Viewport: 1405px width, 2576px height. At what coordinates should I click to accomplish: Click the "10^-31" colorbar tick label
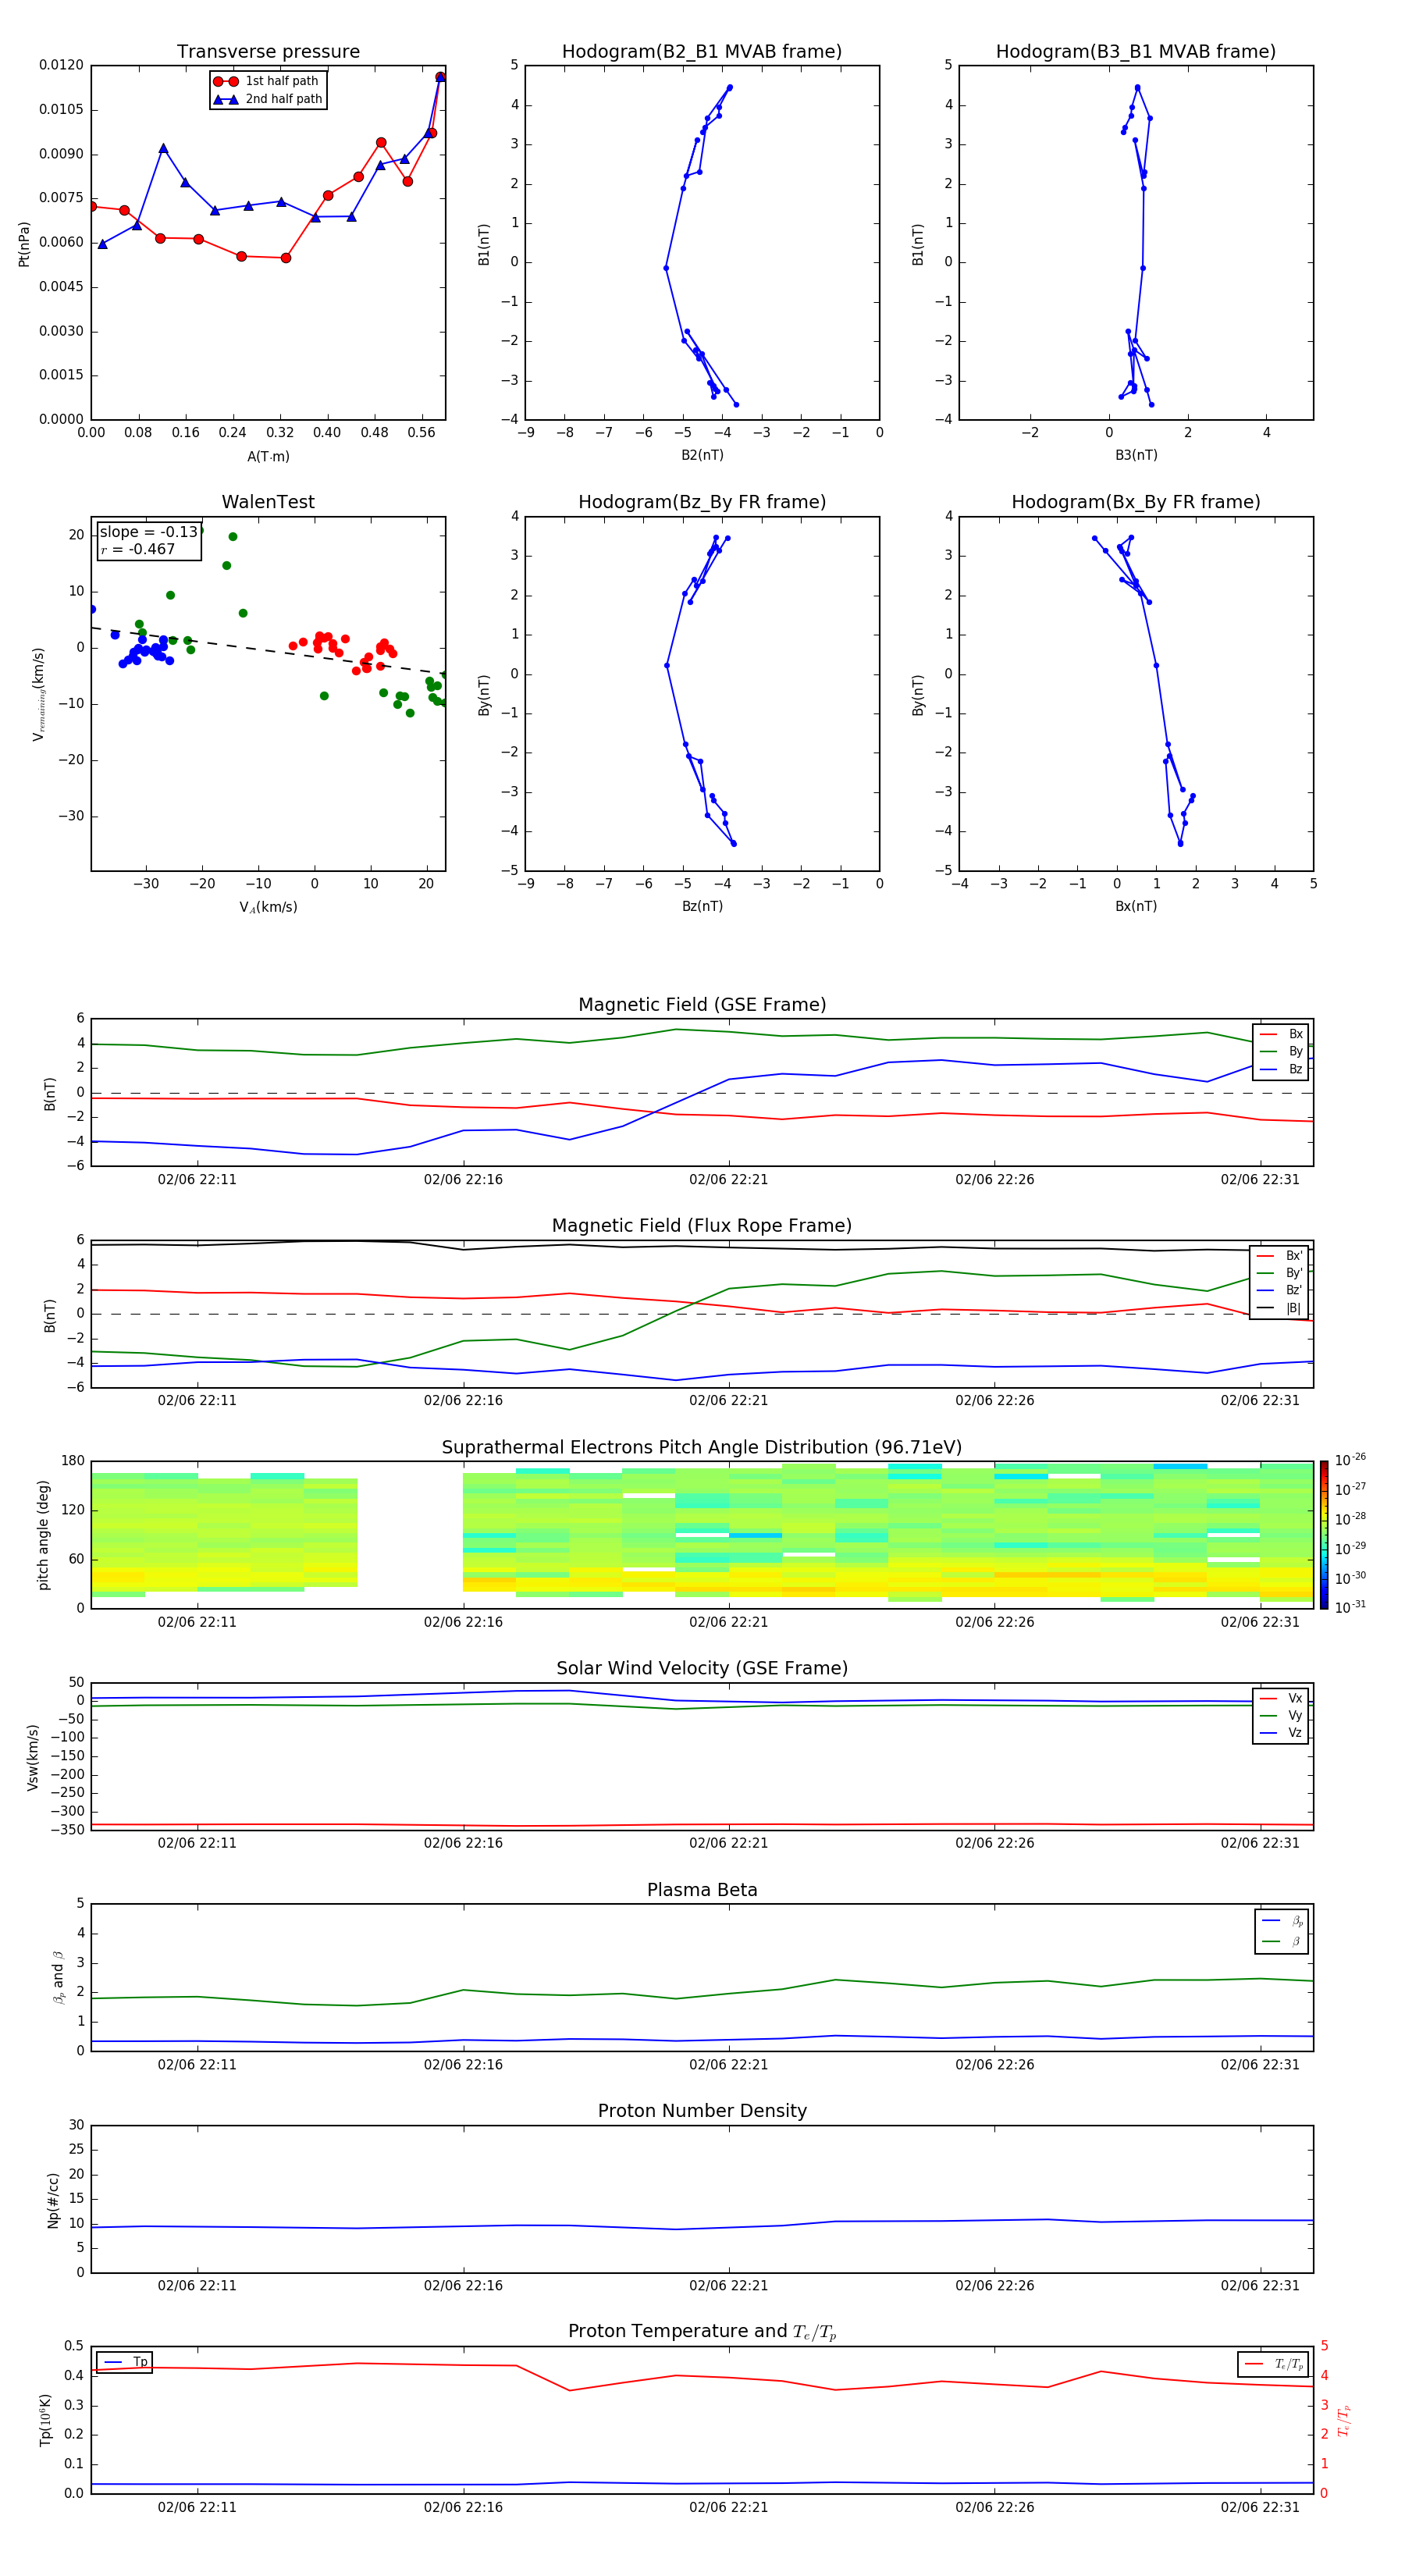1350,1607
